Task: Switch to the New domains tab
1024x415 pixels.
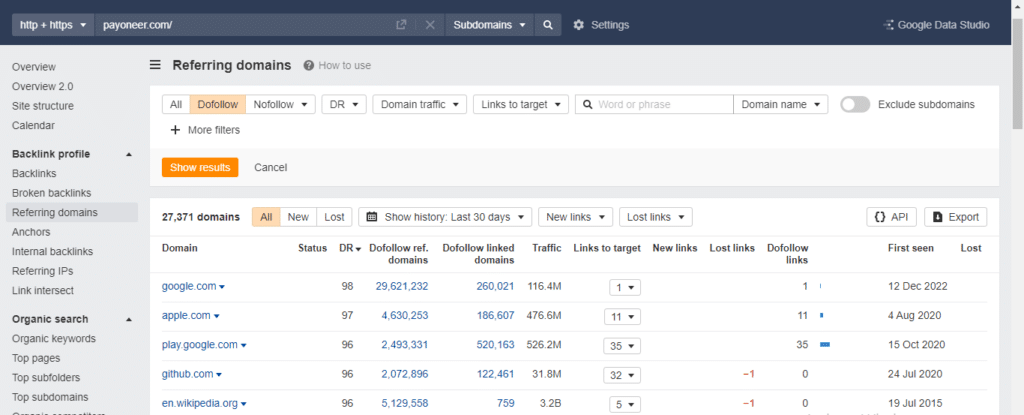Action: (298, 217)
